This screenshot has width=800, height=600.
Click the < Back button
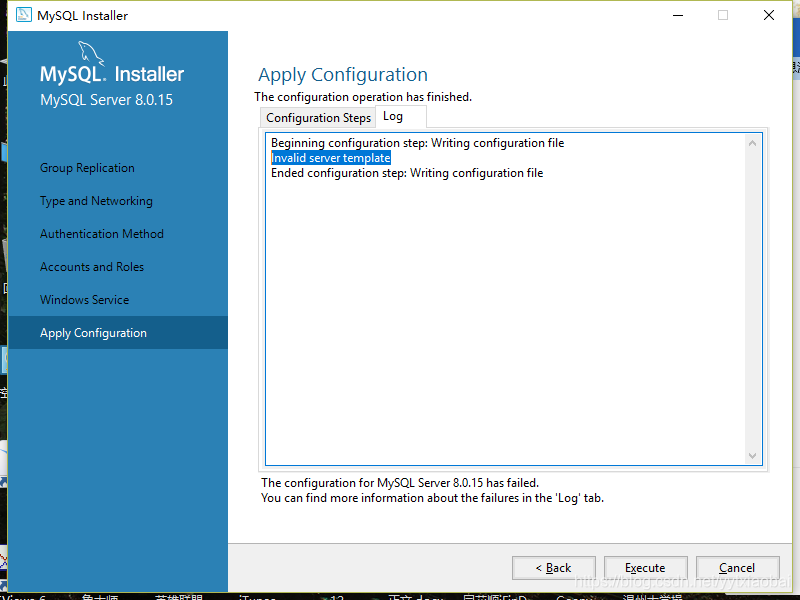tap(554, 568)
